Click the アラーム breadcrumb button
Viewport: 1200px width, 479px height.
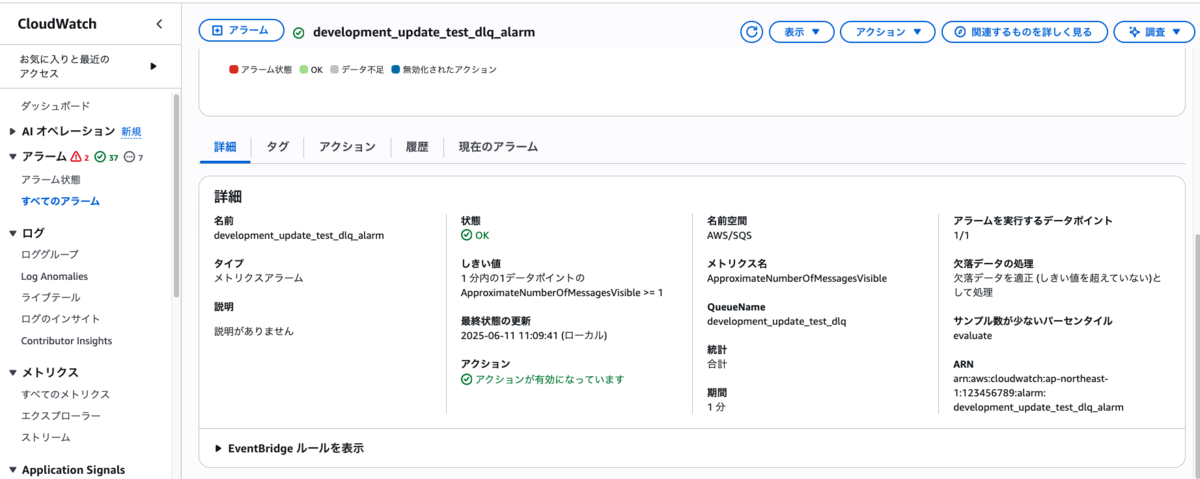click(241, 31)
